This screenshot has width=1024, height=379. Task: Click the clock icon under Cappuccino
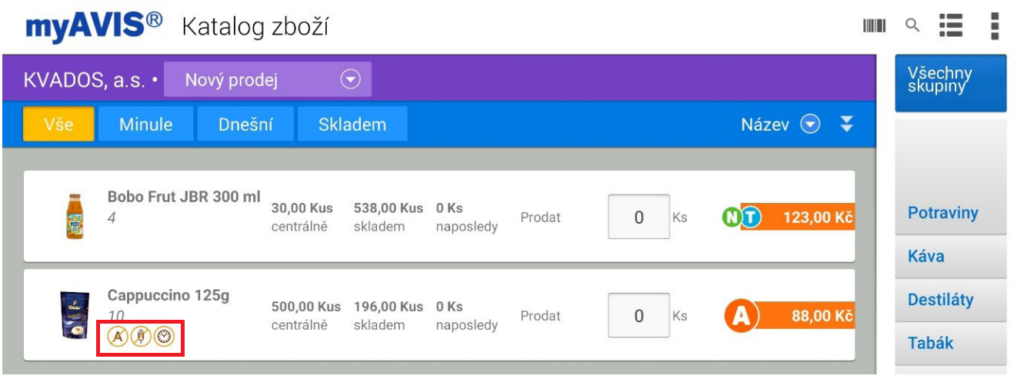click(x=164, y=337)
